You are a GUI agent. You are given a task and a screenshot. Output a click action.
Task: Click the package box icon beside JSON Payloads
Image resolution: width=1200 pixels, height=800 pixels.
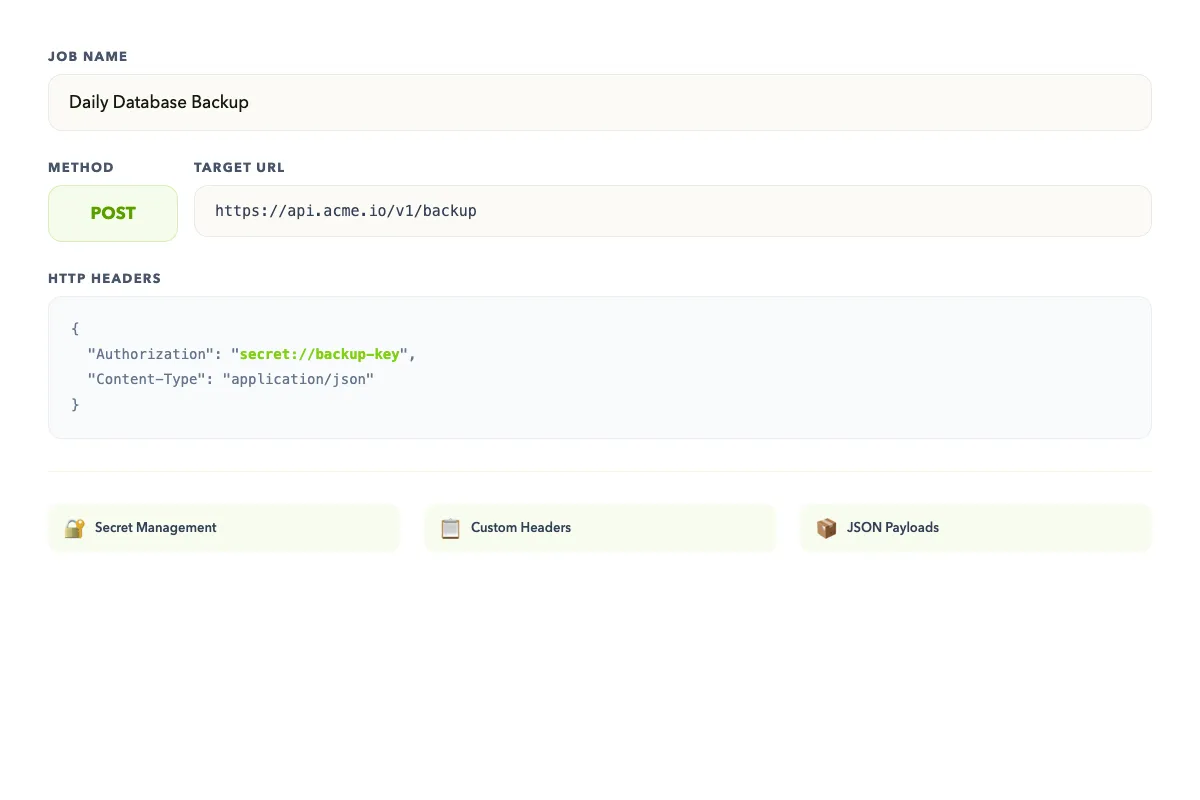(826, 528)
